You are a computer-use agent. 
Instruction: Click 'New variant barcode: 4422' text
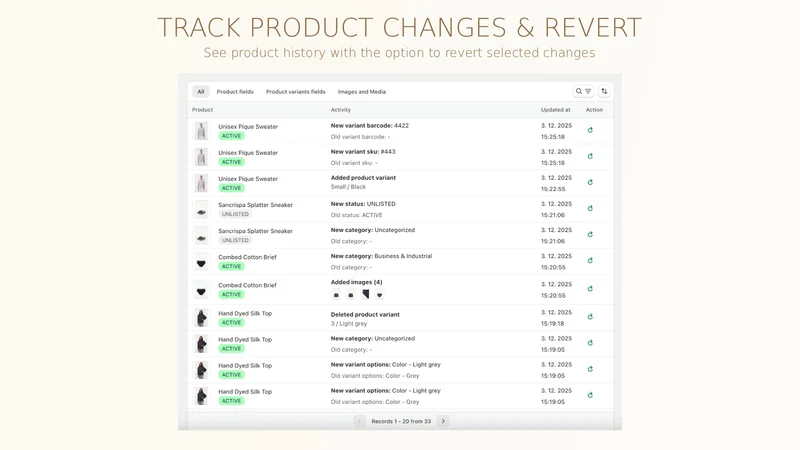click(x=369, y=126)
